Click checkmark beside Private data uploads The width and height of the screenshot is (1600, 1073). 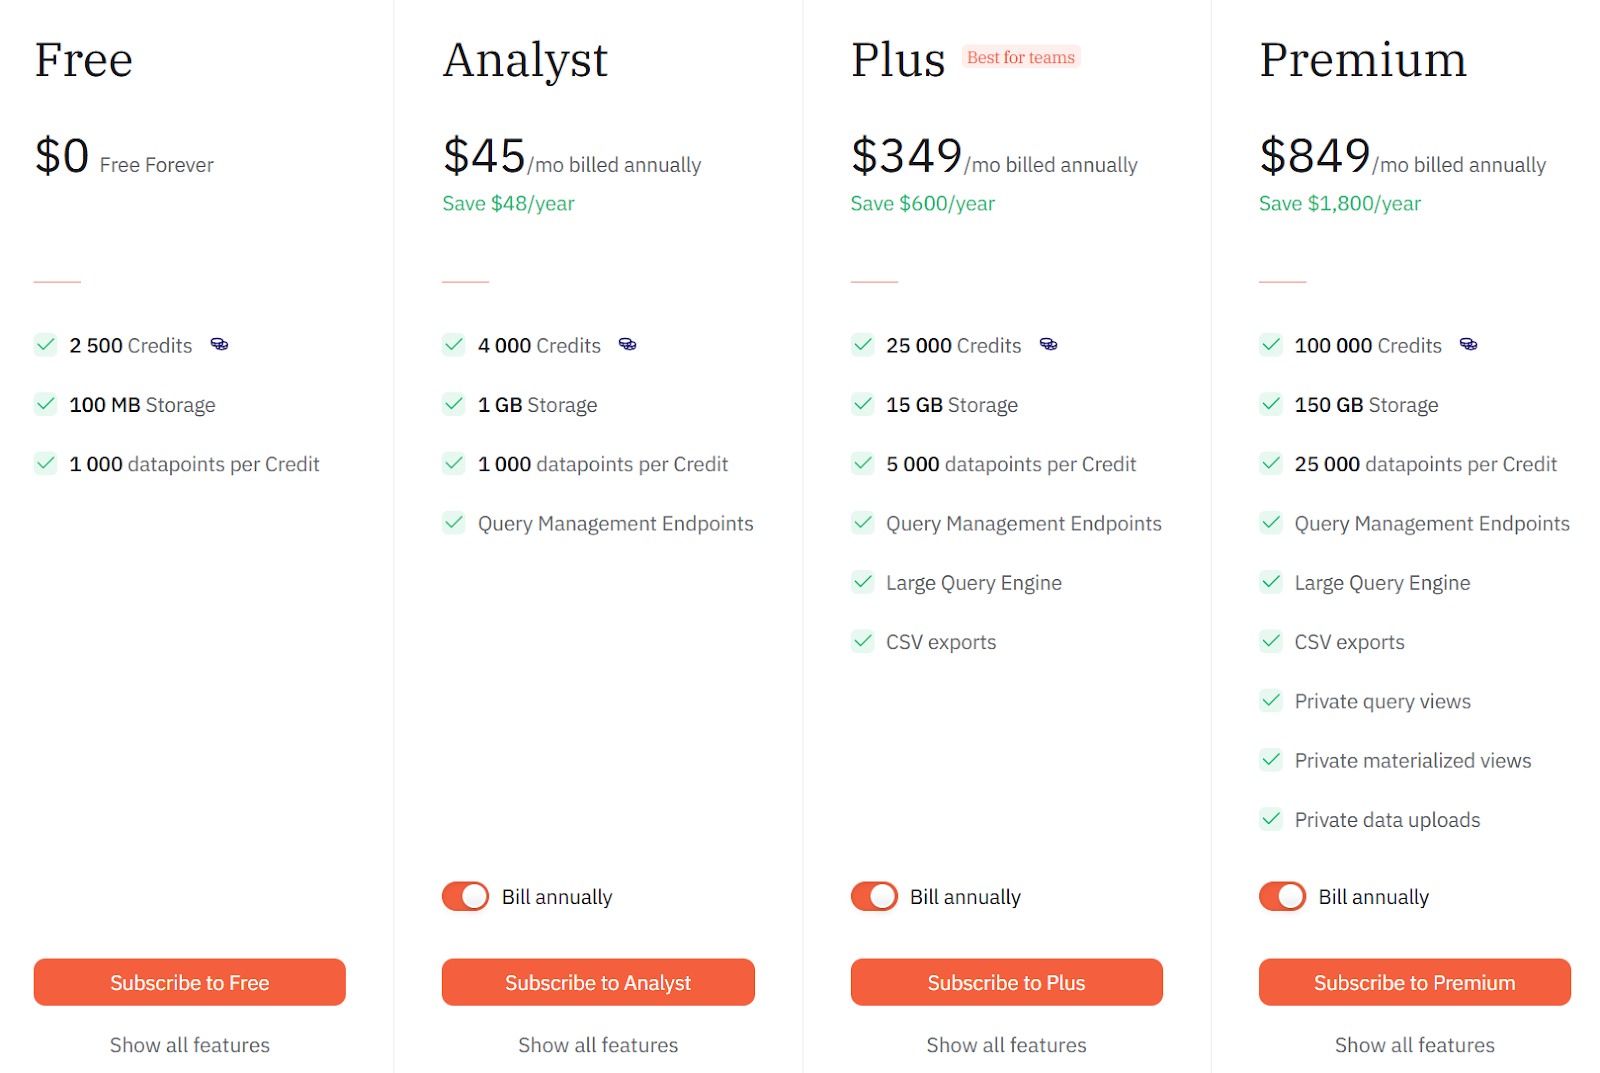point(1271,819)
